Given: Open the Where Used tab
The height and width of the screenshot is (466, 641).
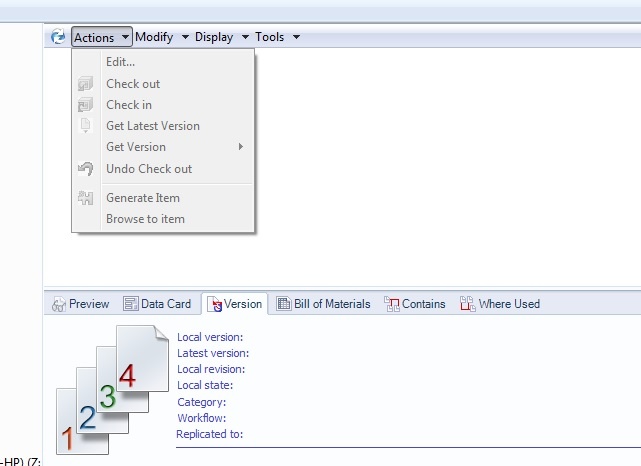Looking at the screenshot, I should coord(500,304).
